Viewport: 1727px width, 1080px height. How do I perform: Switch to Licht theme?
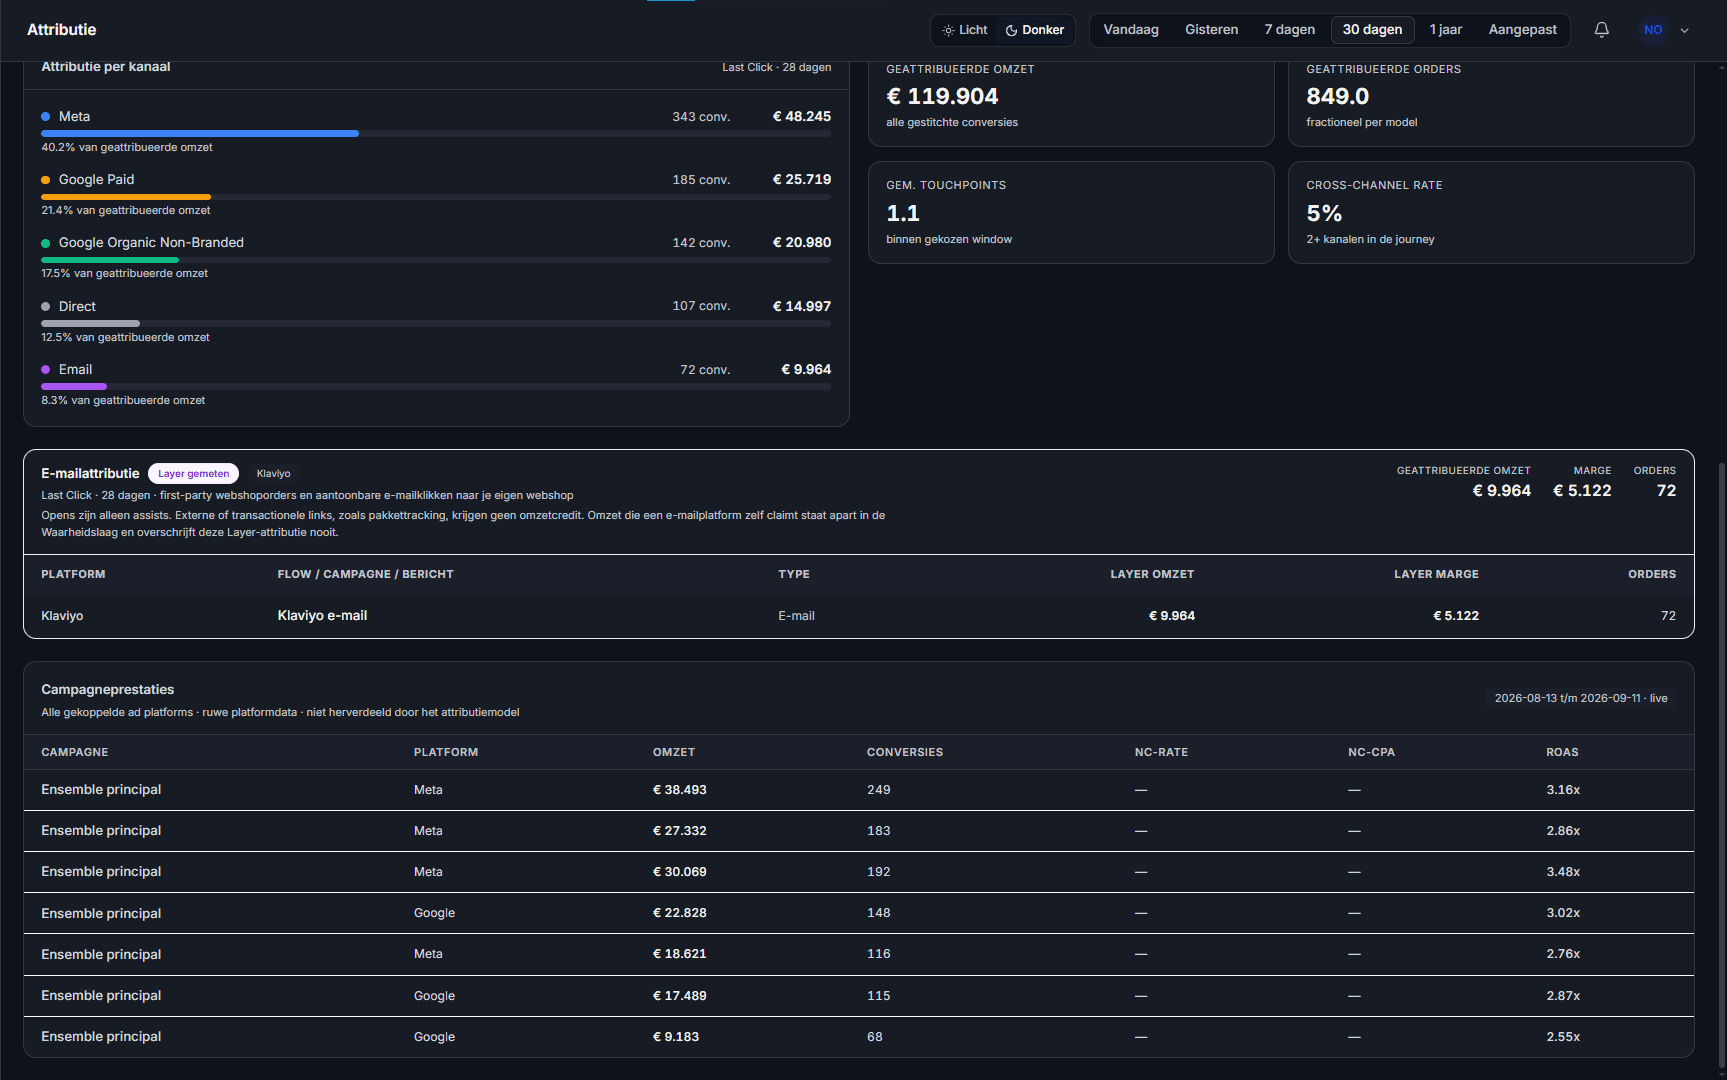point(965,30)
